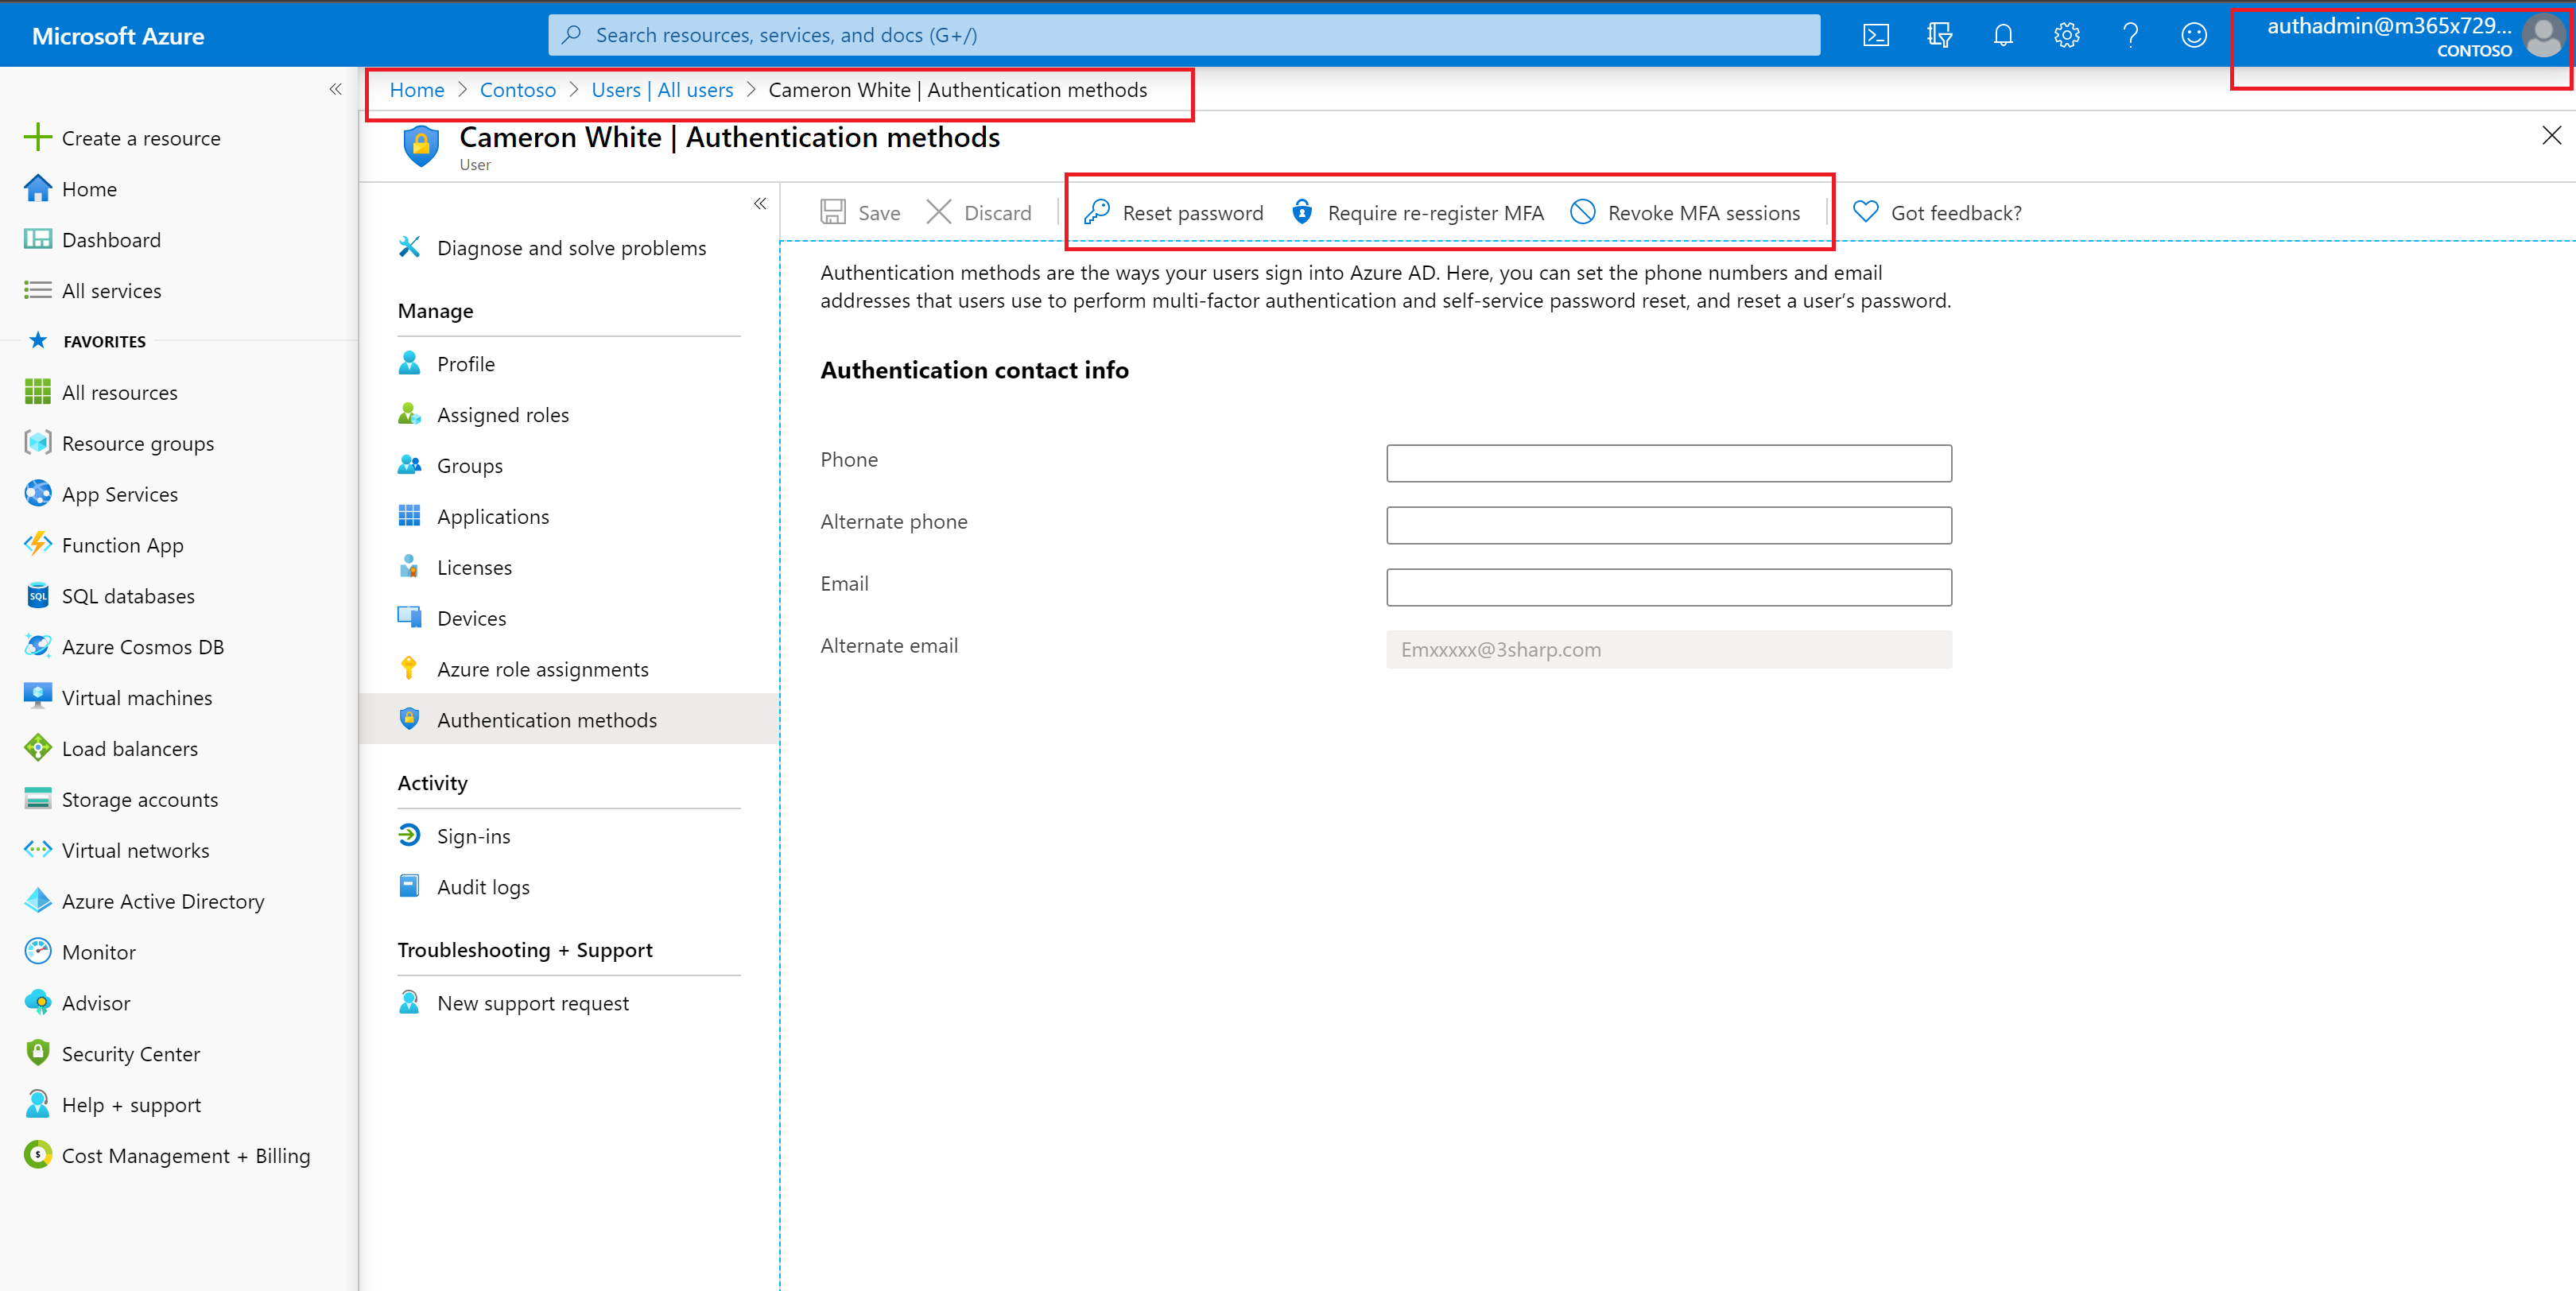Collapse the user blade menu
Viewport: 2576px width, 1291px height.
point(760,204)
